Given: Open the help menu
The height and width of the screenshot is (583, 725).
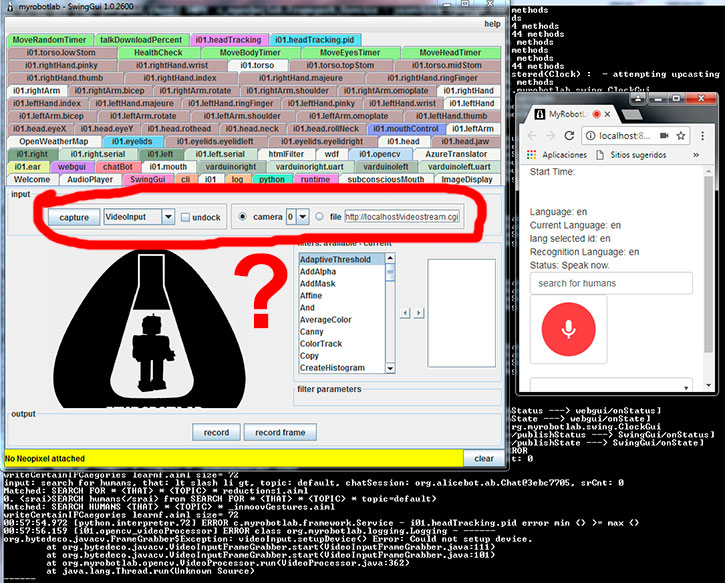Looking at the screenshot, I should pos(492,24).
